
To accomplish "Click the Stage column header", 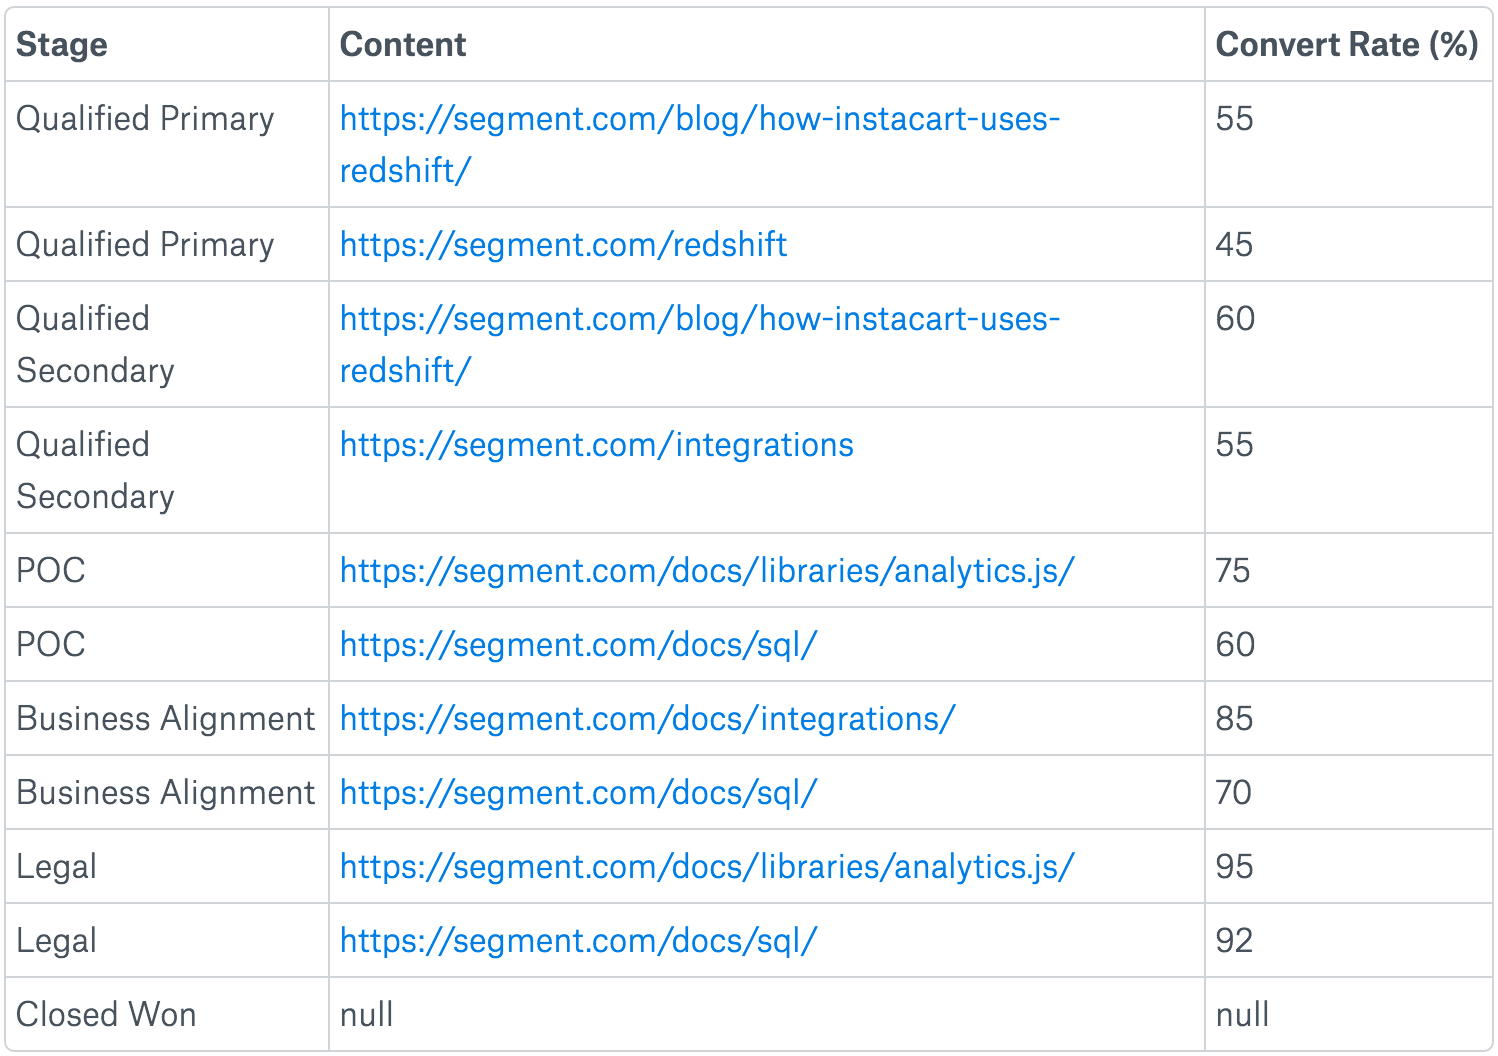I will 62,45.
